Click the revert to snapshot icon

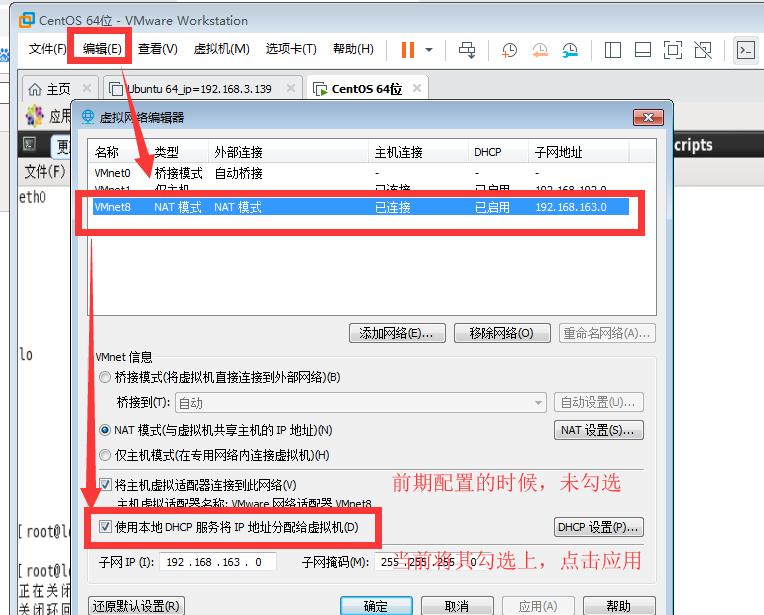(x=539, y=50)
